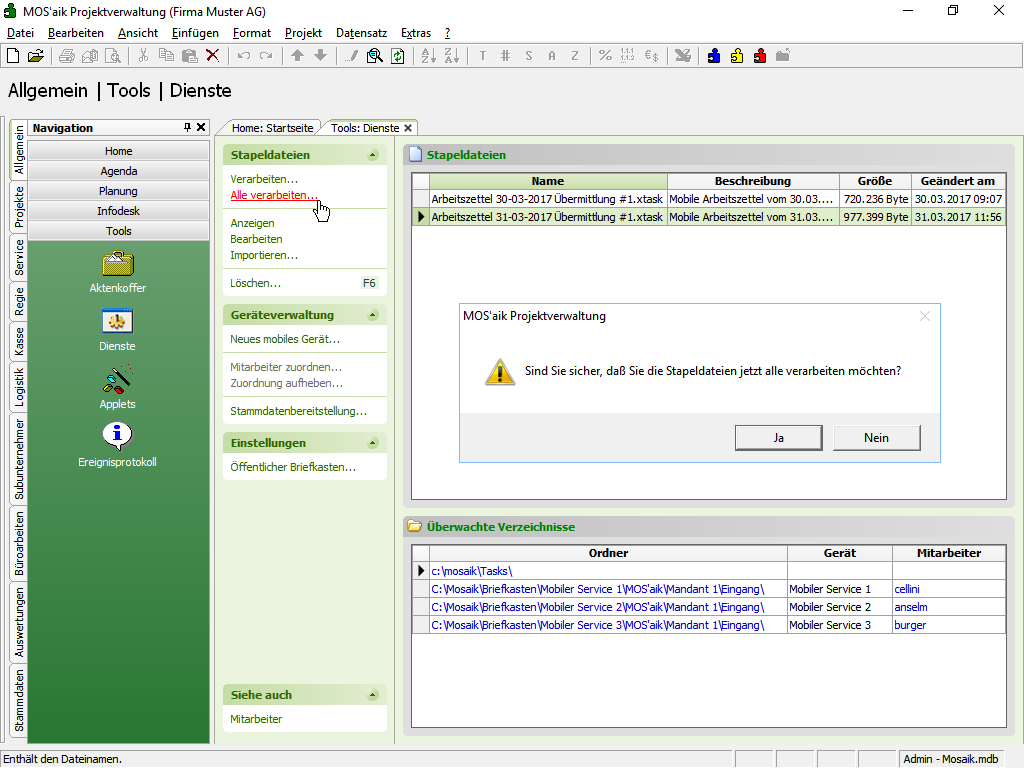Click the open folder toolbar icon

(x=35, y=56)
